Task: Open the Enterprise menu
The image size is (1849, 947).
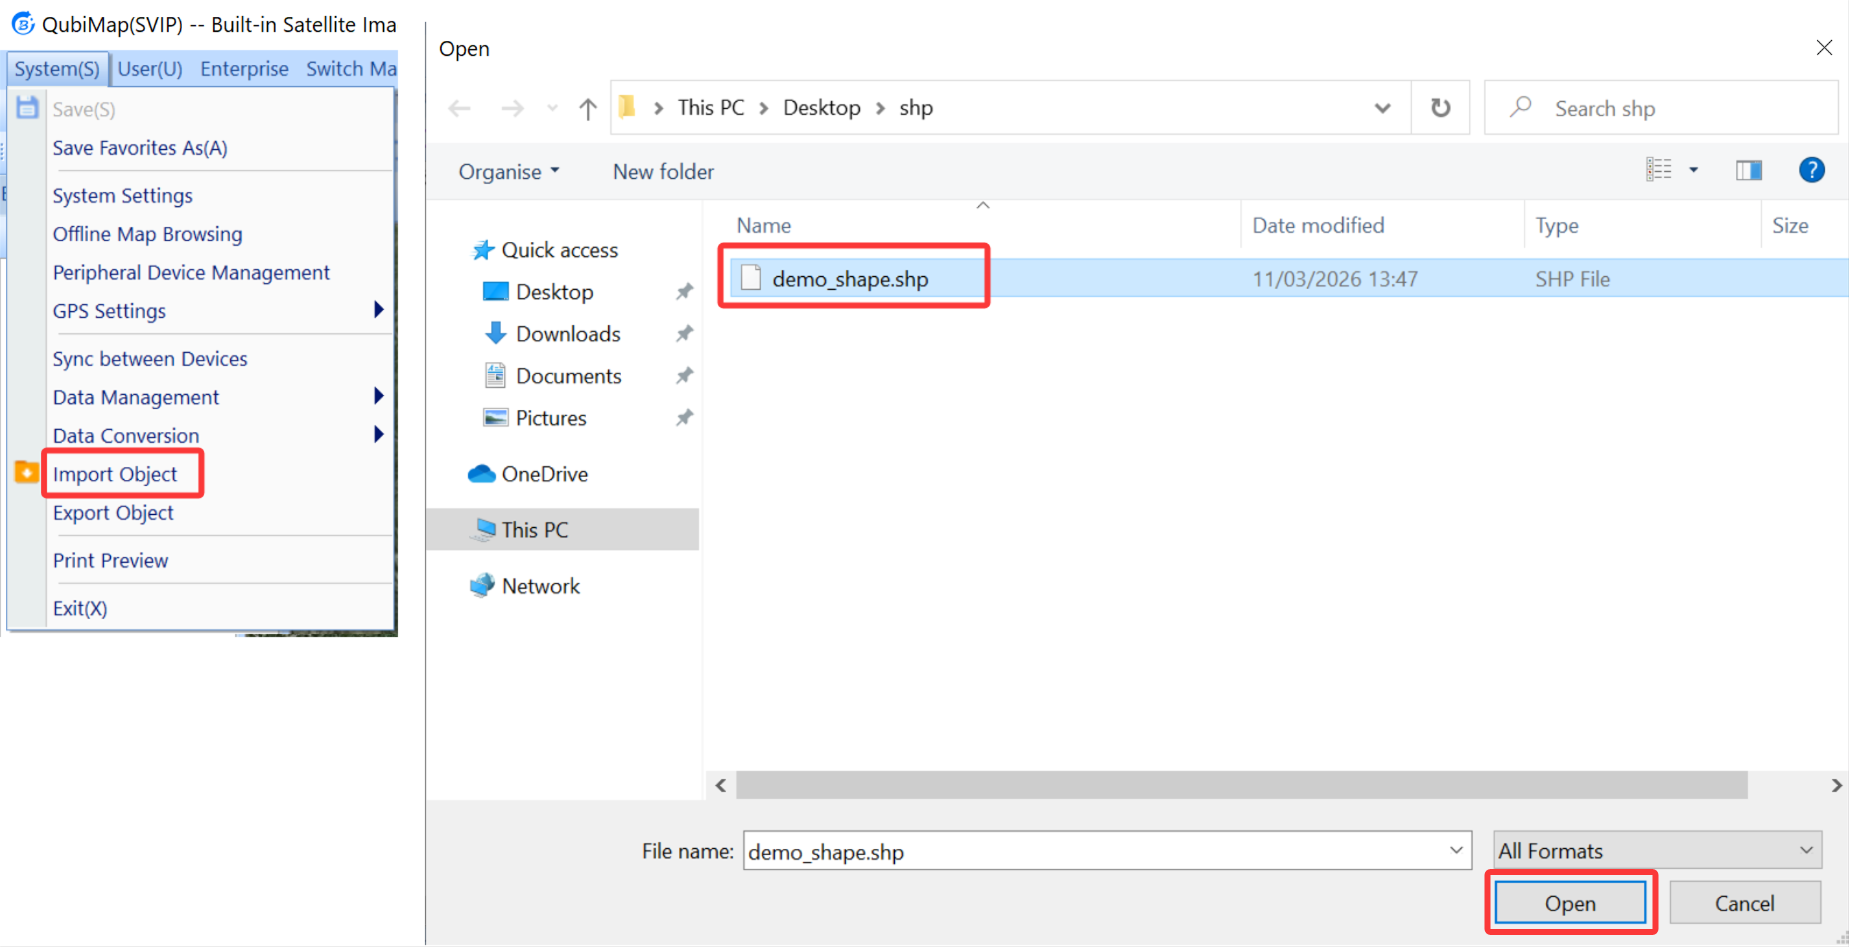Action: pos(244,69)
